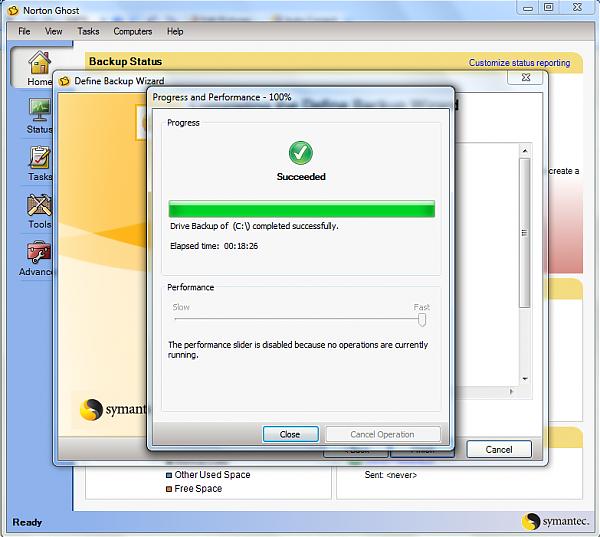Click the 'Sent: <never>' text

coord(390,475)
